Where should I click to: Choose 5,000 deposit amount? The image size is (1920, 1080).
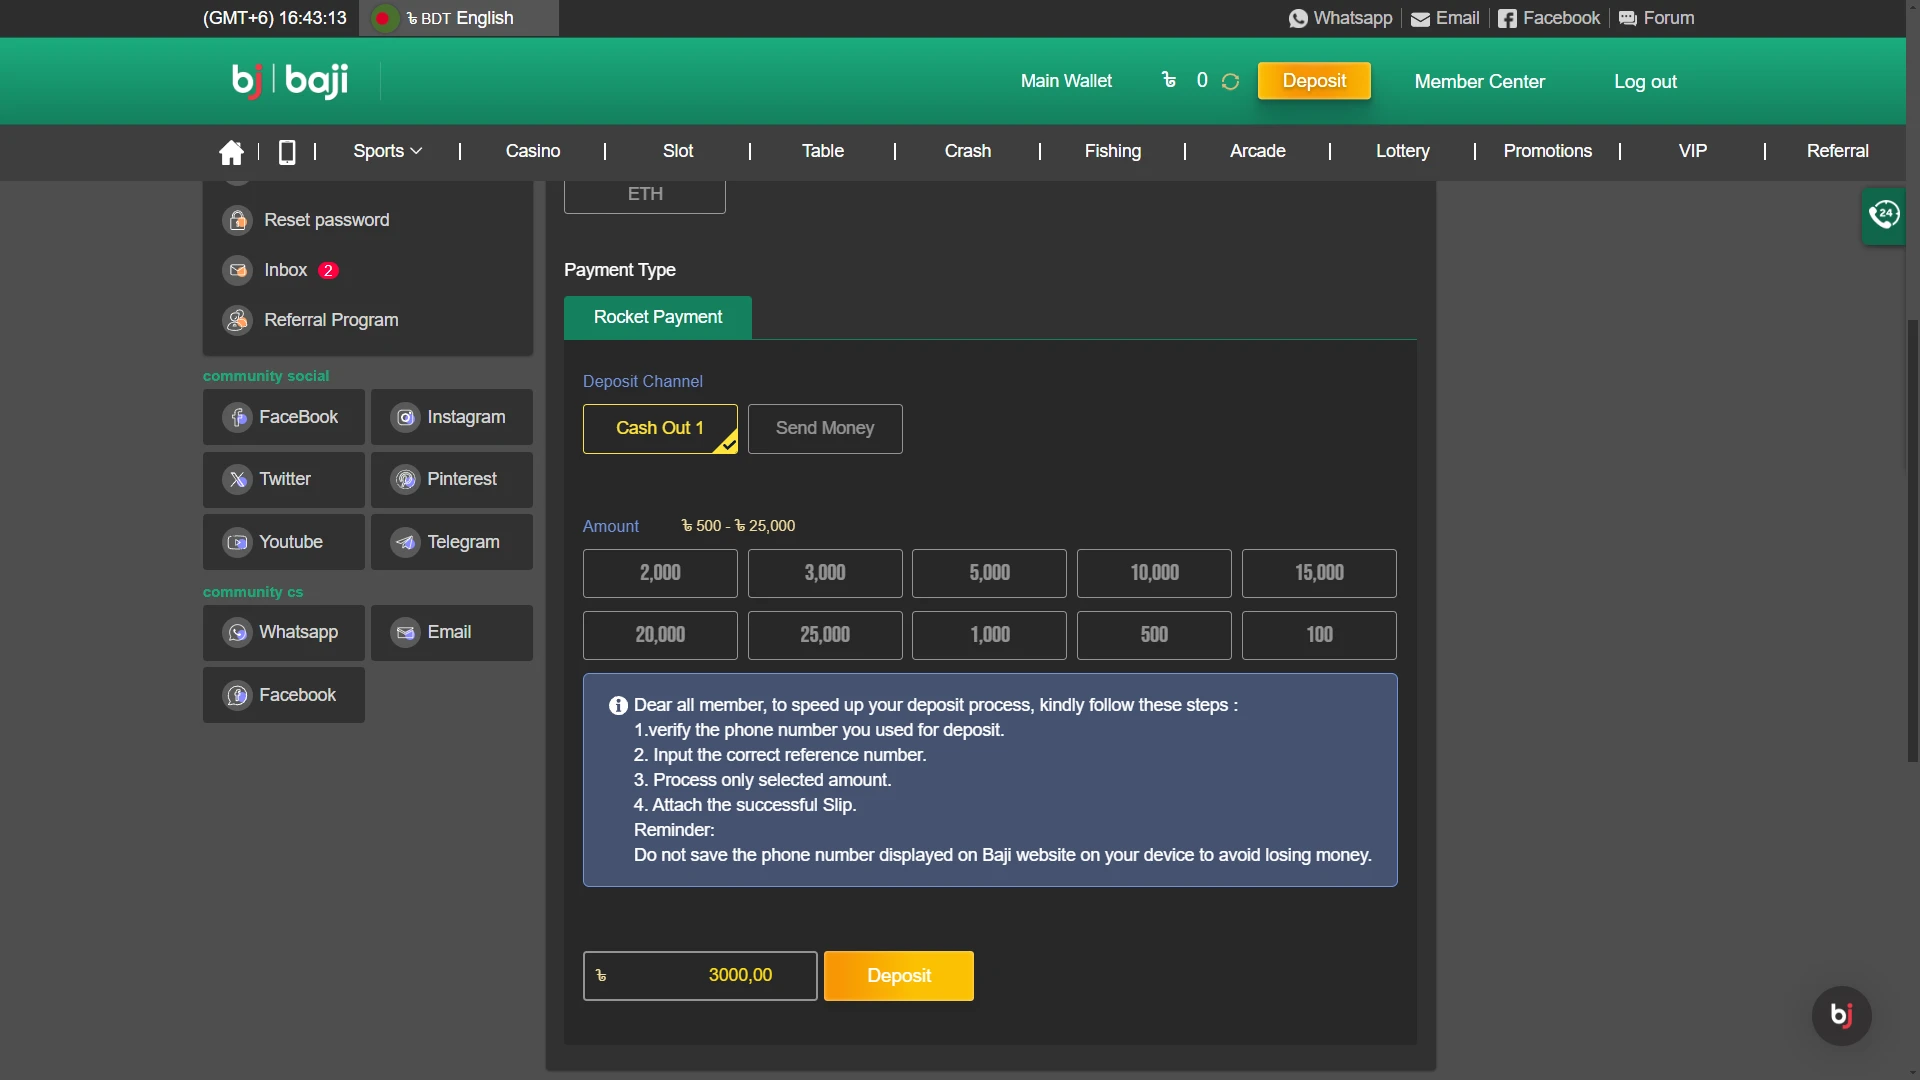pos(989,573)
